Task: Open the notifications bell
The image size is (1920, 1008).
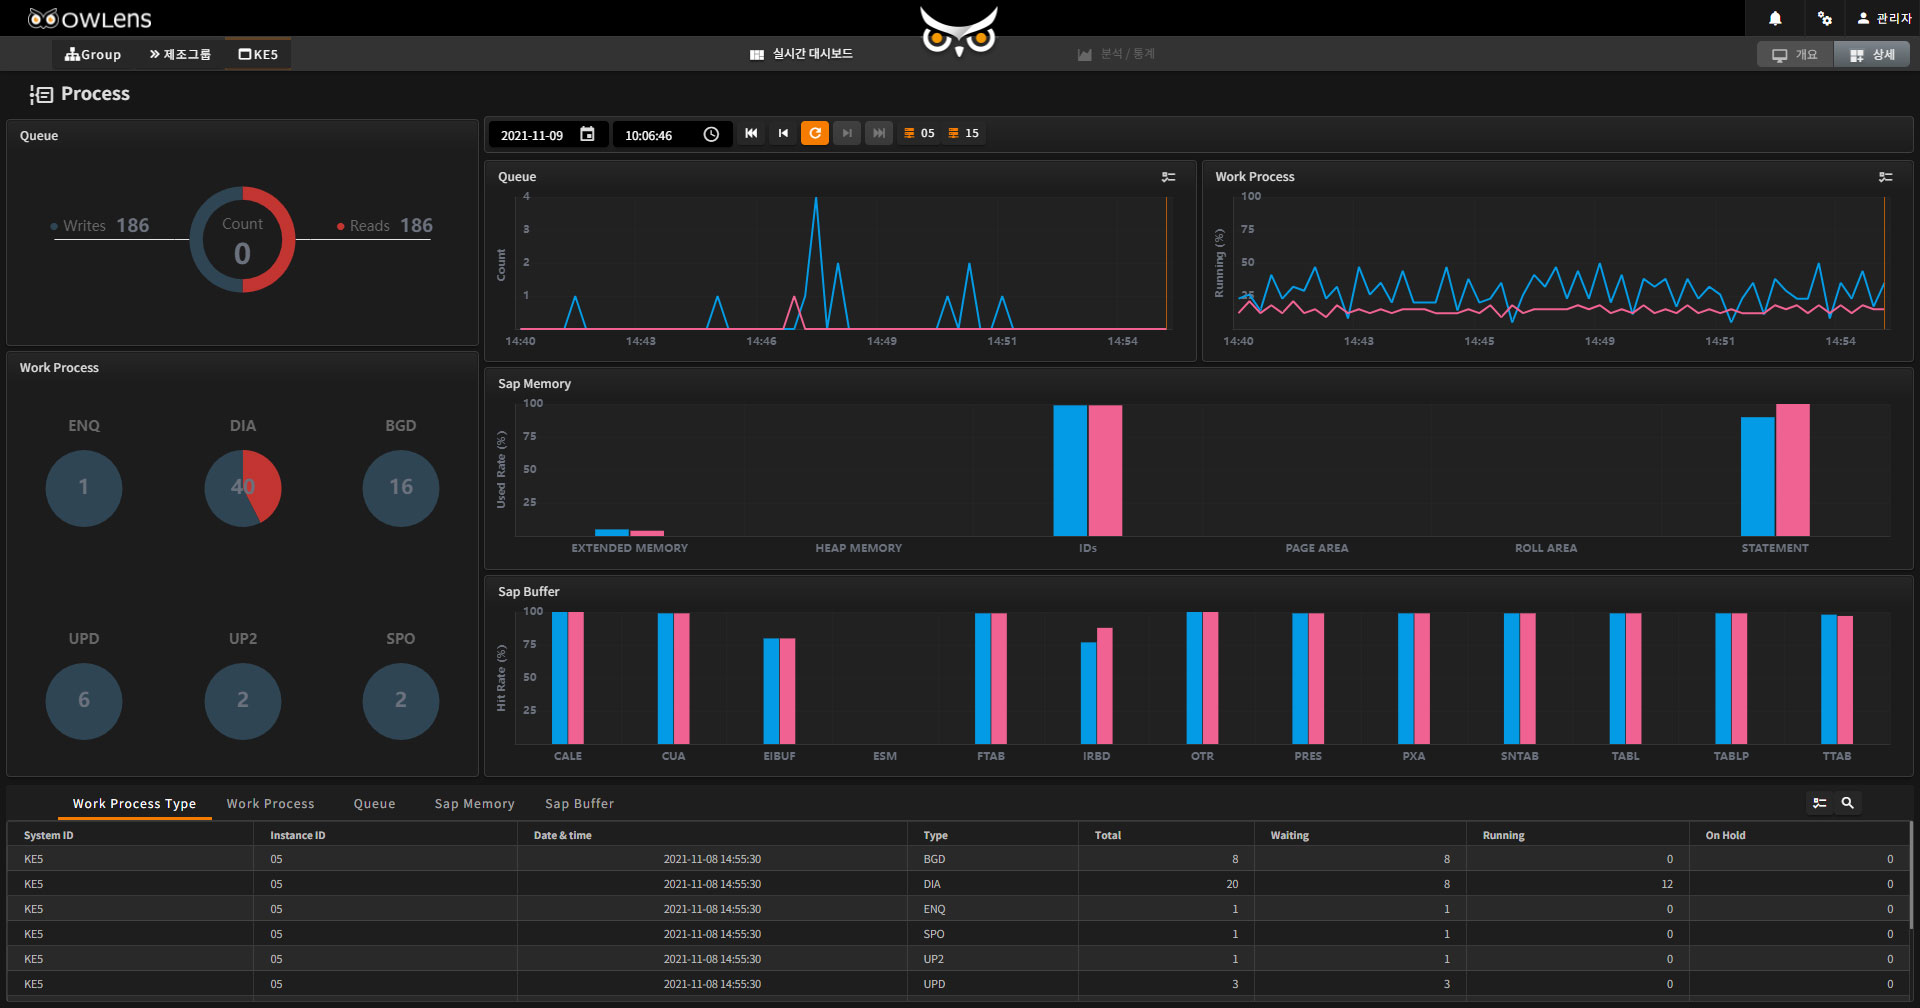Action: 1775,18
